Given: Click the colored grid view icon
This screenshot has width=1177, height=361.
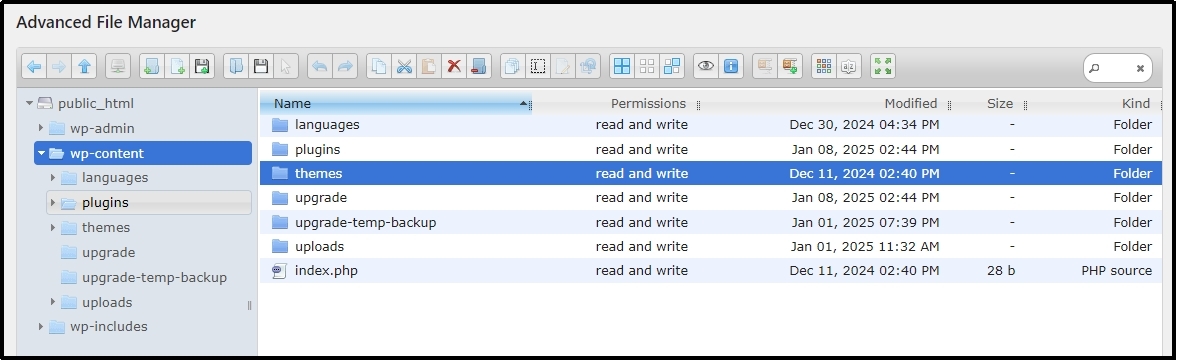Looking at the screenshot, I should (824, 66).
